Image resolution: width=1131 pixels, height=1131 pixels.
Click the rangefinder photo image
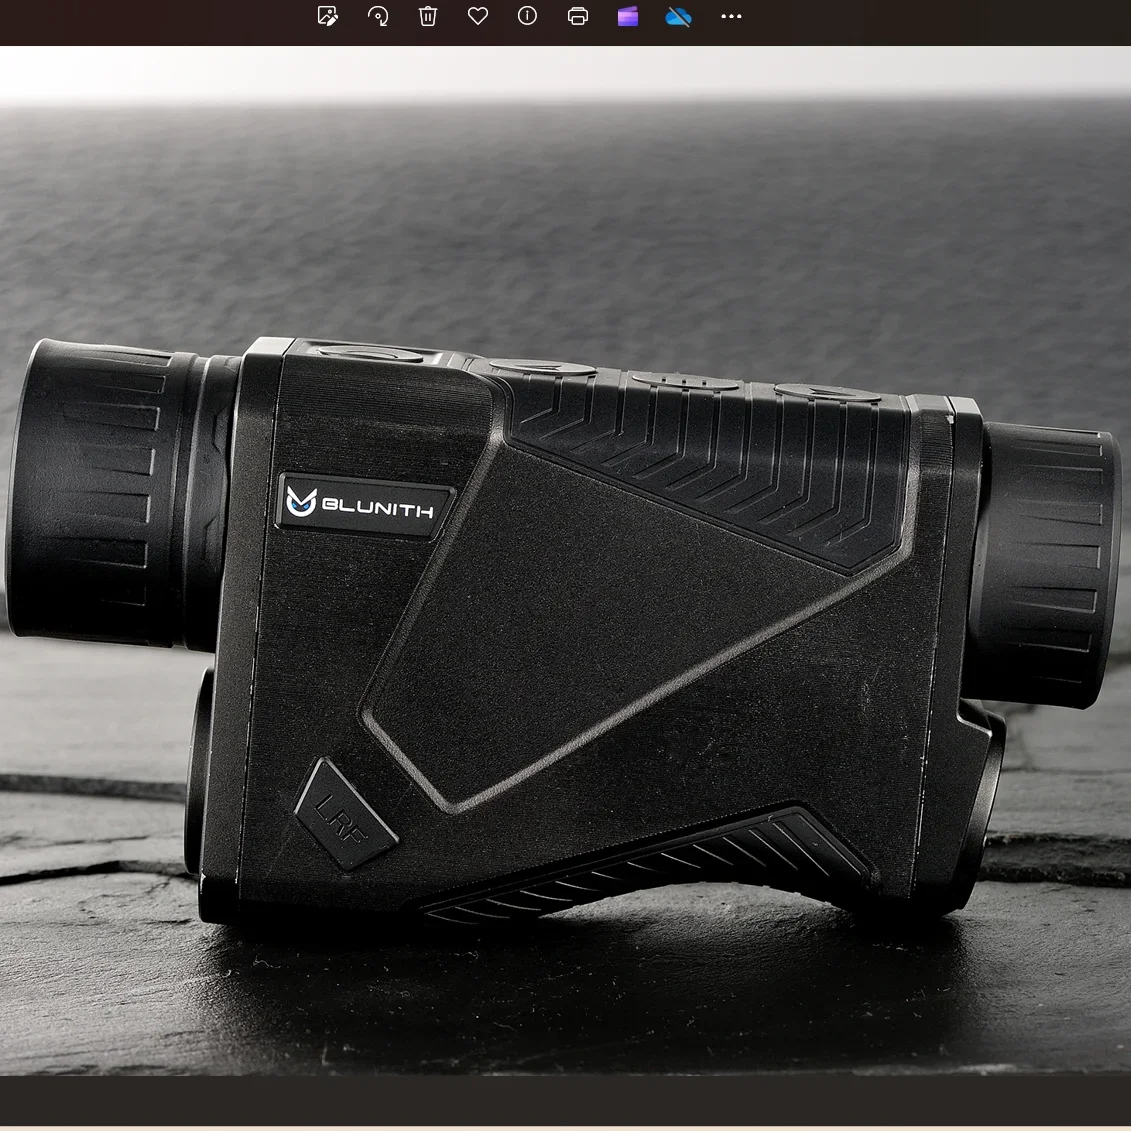[x=566, y=560]
